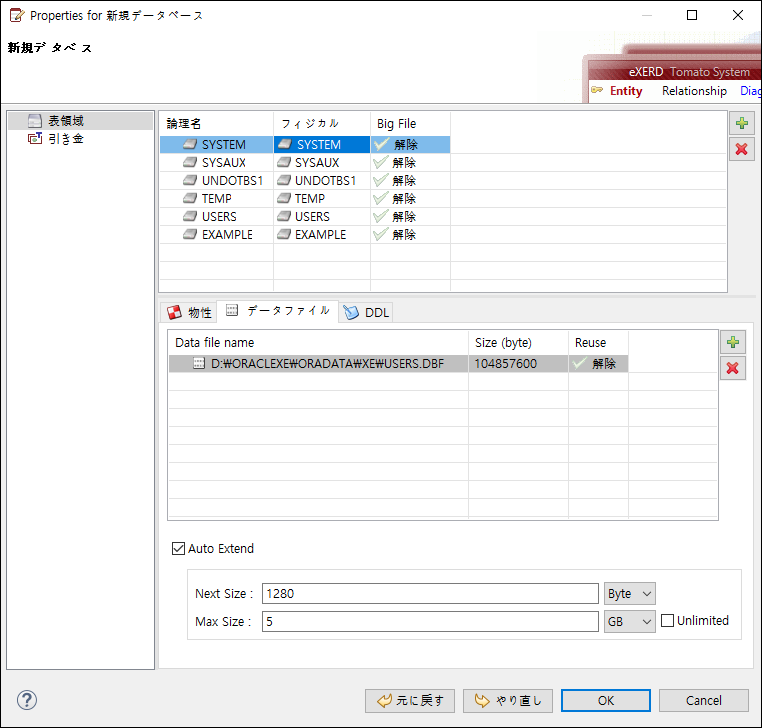Click the UNDOTBS1 physical name disk icon
The width and height of the screenshot is (762, 728).
tap(284, 180)
